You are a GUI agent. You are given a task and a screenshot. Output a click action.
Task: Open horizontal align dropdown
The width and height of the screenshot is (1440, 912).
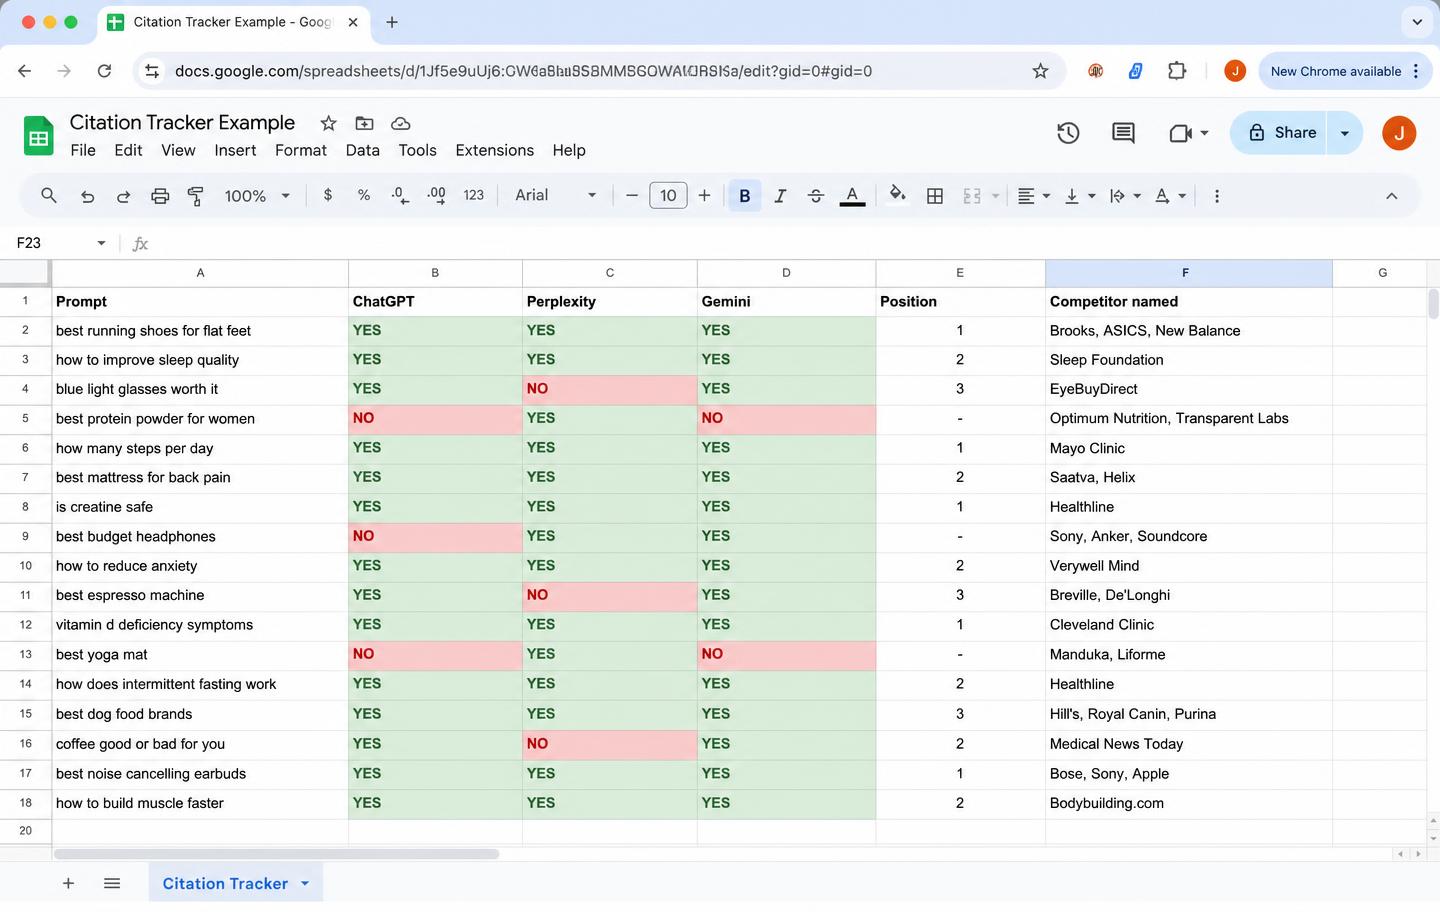pos(1033,196)
